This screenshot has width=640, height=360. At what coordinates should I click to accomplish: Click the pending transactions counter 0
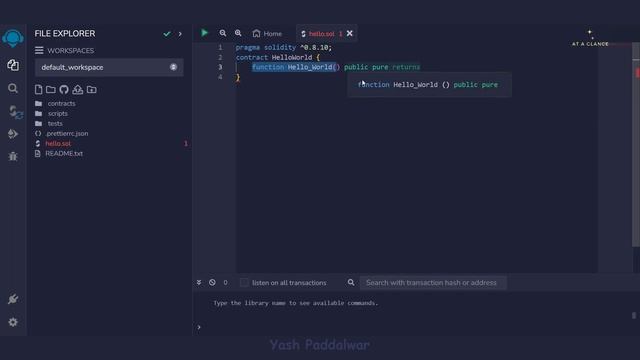[x=225, y=282]
